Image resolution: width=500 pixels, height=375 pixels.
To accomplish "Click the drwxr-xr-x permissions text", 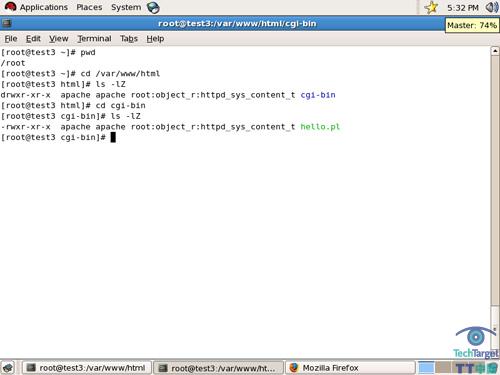I will [x=26, y=95].
